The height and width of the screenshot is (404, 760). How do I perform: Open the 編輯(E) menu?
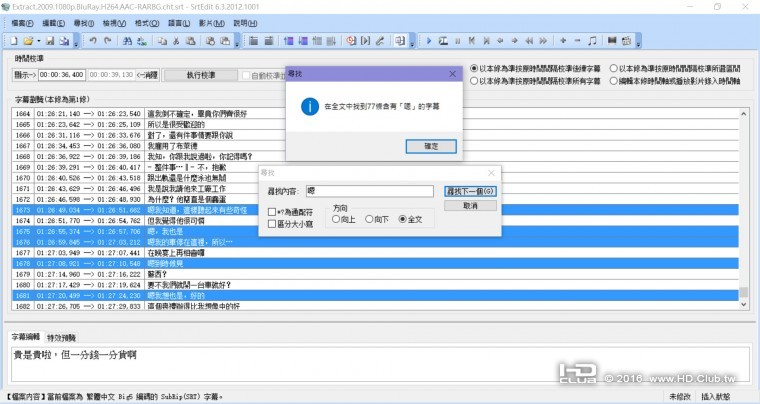pyautogui.click(x=53, y=23)
